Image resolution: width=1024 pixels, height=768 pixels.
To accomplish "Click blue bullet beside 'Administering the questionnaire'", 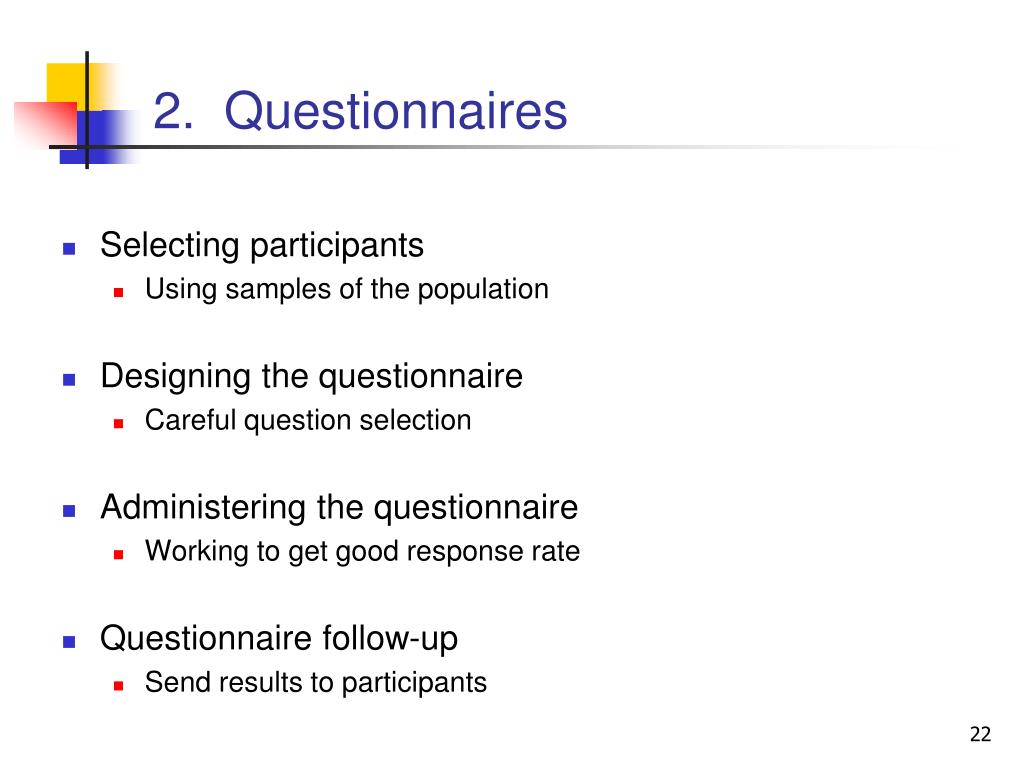I will (69, 511).
